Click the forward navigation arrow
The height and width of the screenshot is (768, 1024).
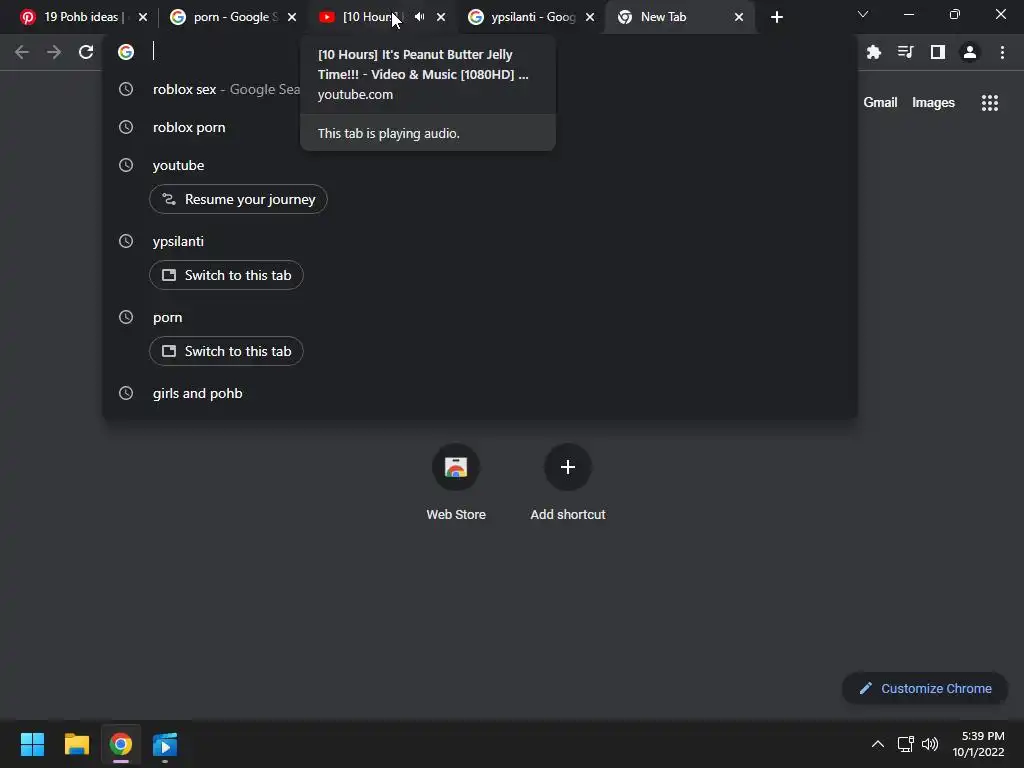54,52
